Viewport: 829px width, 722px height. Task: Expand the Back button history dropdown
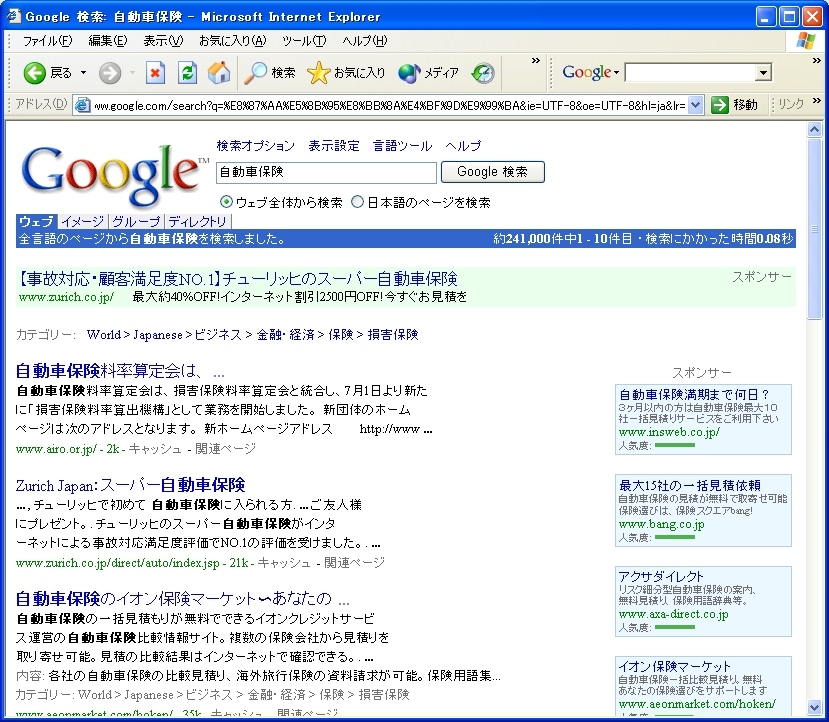pos(84,72)
